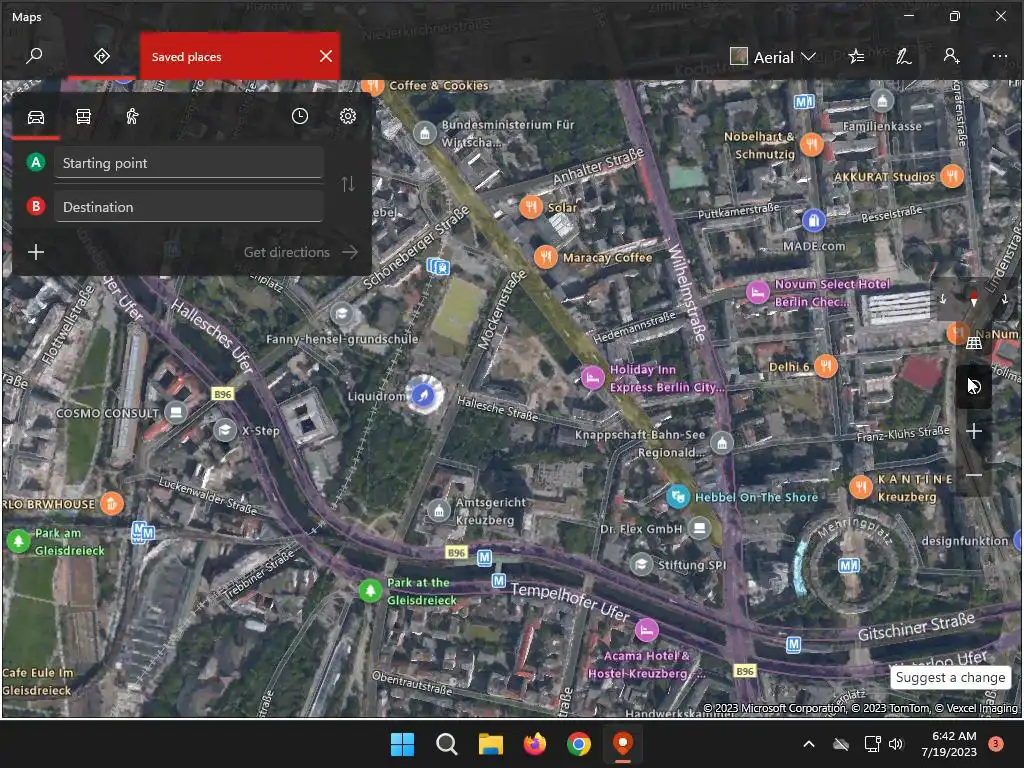Select Stiftung SPI marker
Screen dimensions: 1024x768
[641, 564]
